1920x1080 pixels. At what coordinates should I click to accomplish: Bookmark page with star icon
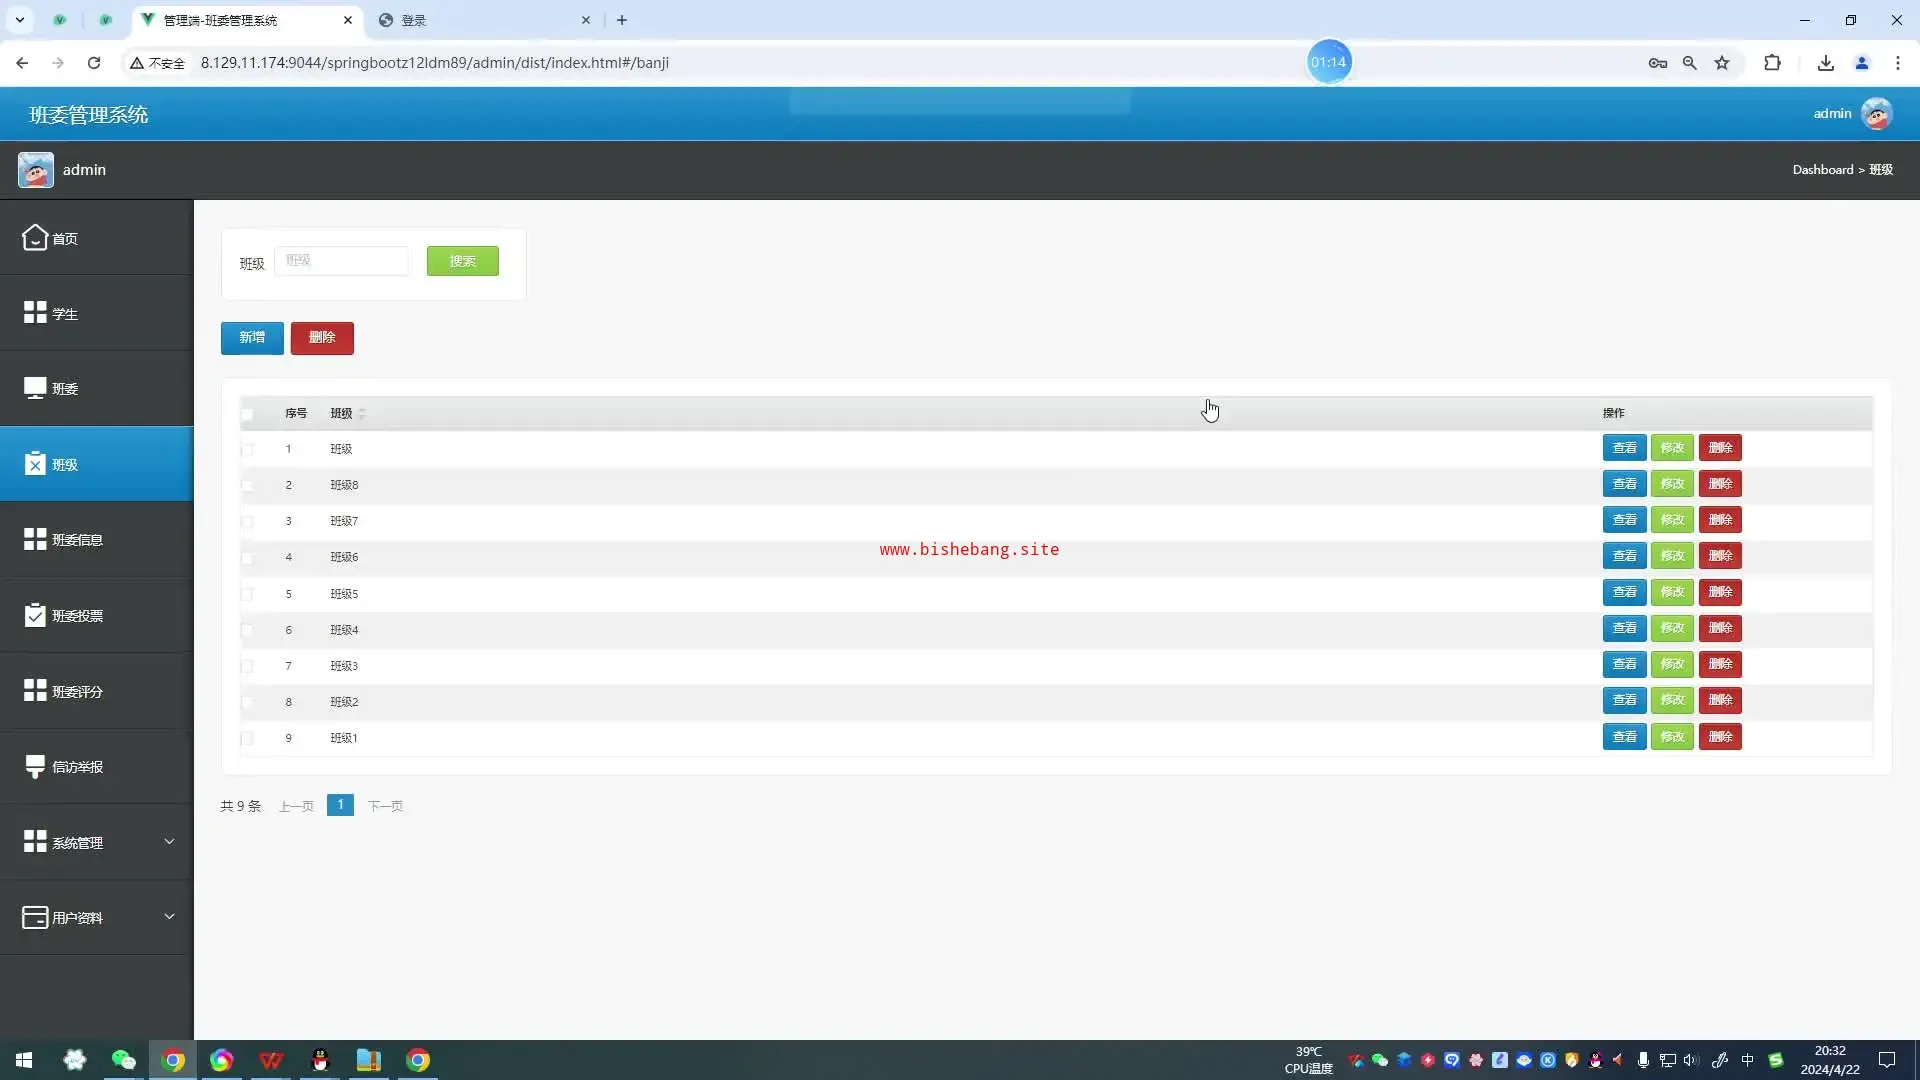[1722, 63]
